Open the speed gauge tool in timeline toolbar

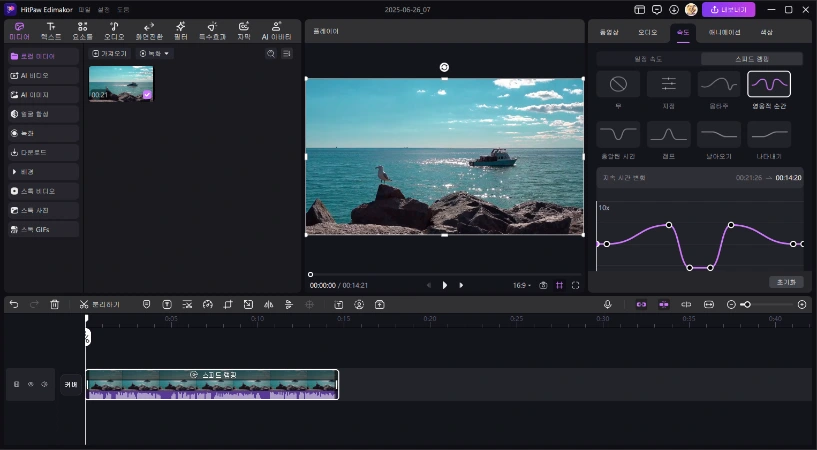pyautogui.click(x=207, y=305)
